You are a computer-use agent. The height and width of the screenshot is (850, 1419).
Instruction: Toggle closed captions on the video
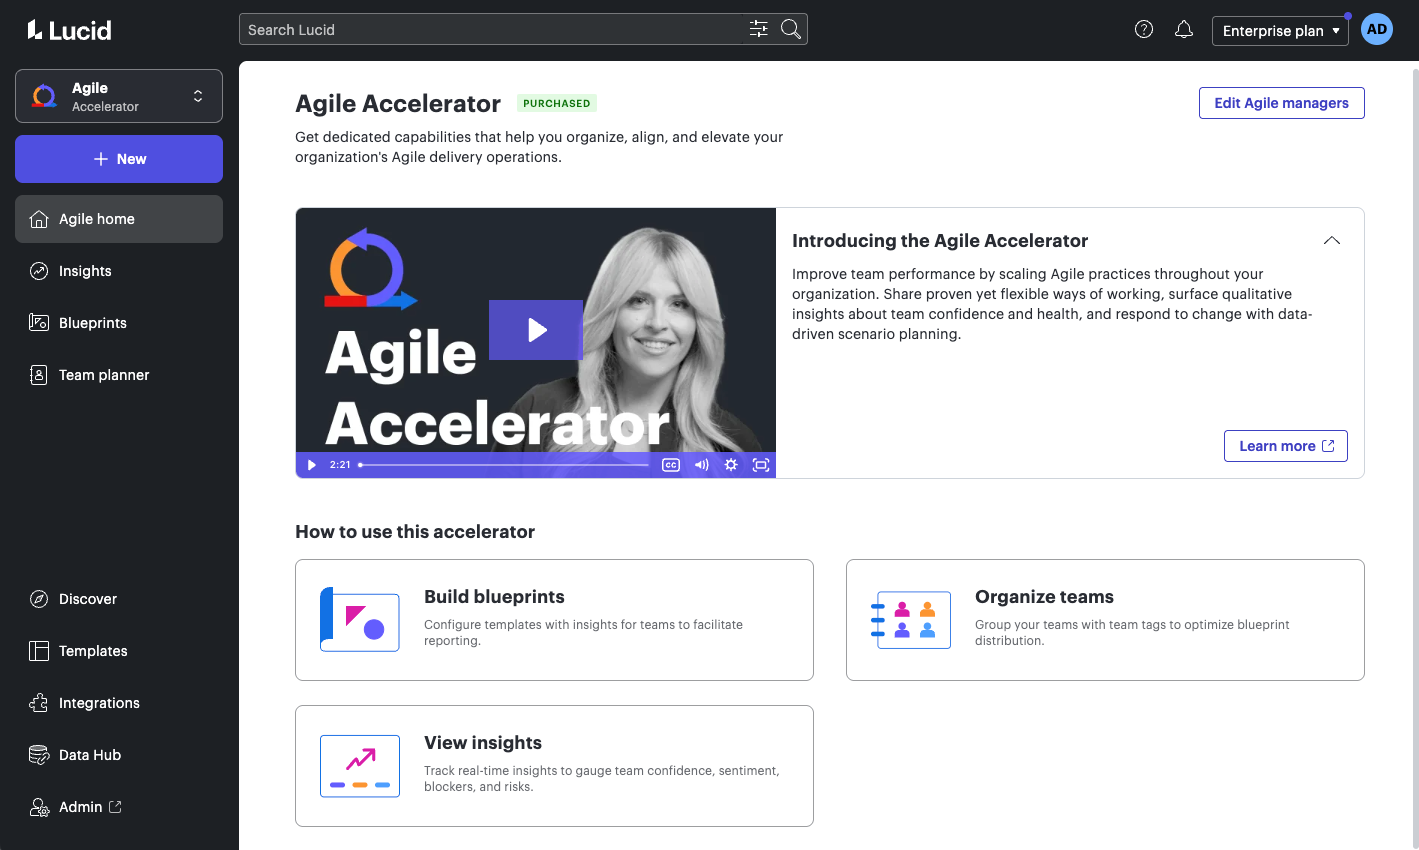coord(671,465)
